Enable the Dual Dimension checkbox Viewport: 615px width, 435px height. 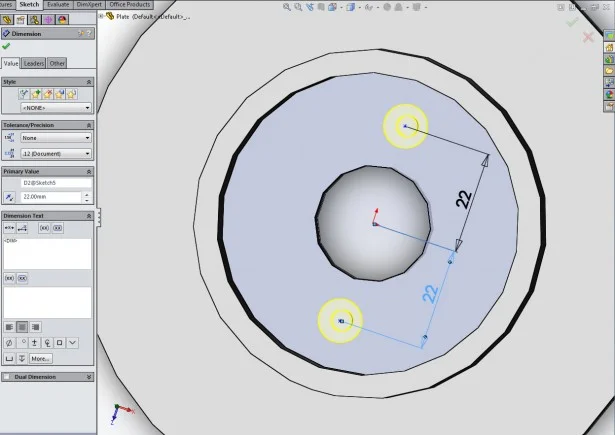8,377
